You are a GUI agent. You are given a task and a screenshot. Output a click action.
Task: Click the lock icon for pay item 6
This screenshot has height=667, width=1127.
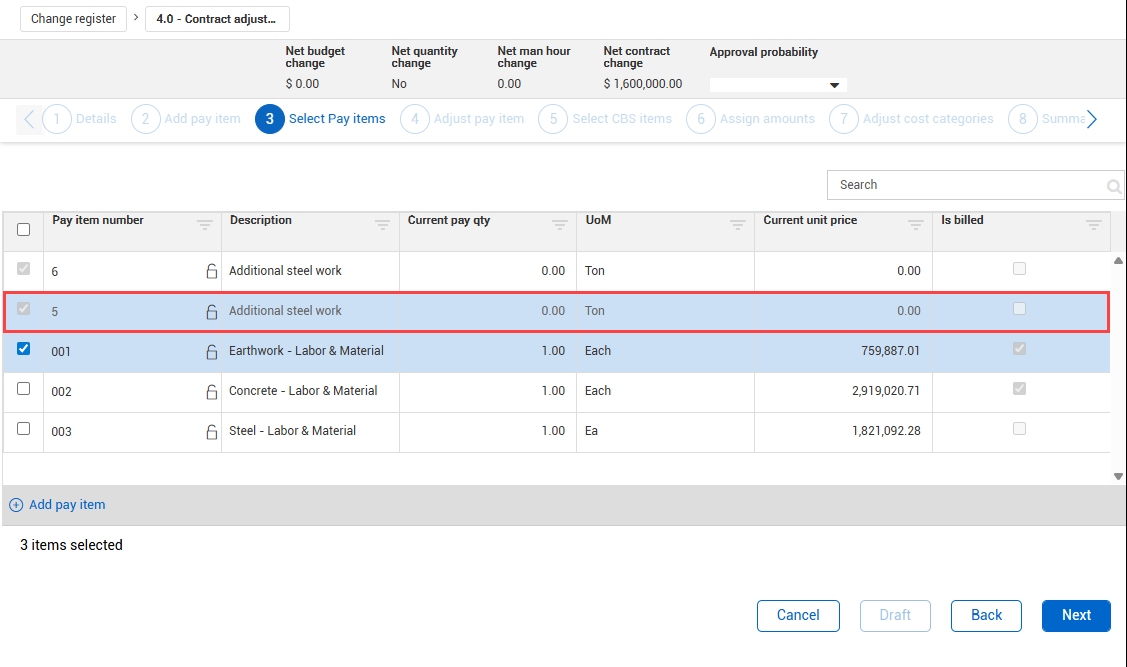[211, 271]
